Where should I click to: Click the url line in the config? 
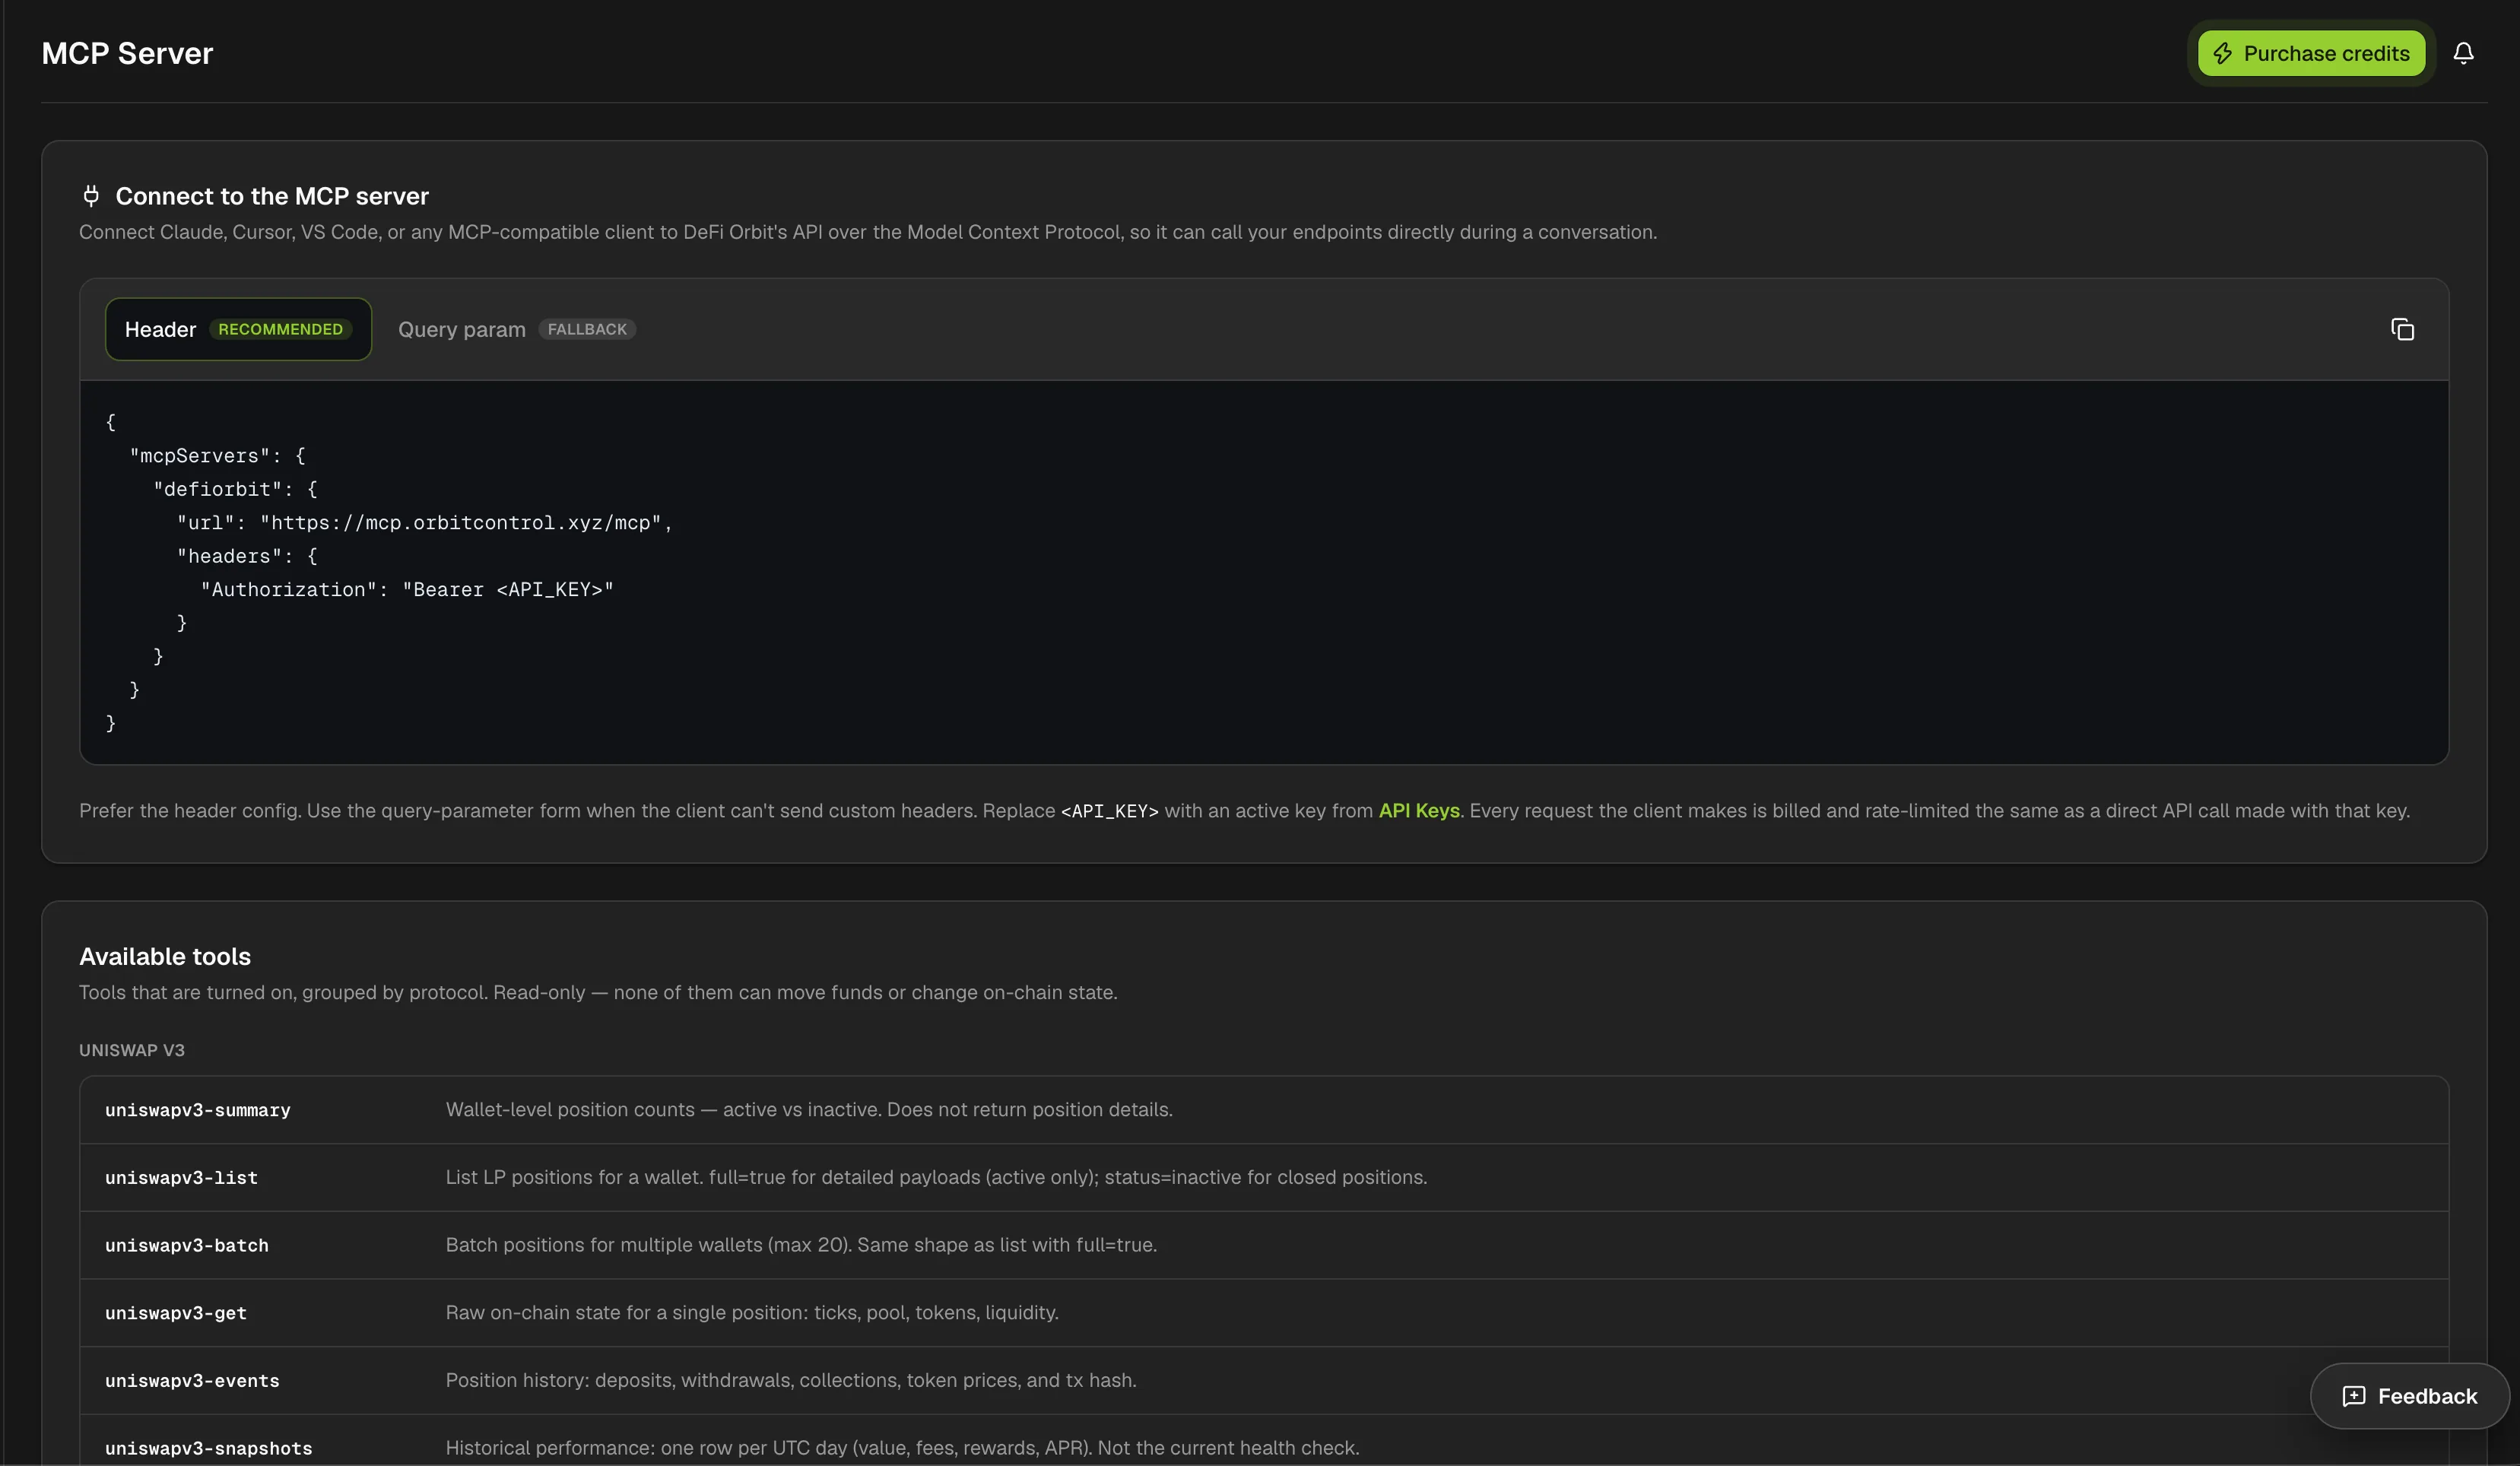point(424,523)
